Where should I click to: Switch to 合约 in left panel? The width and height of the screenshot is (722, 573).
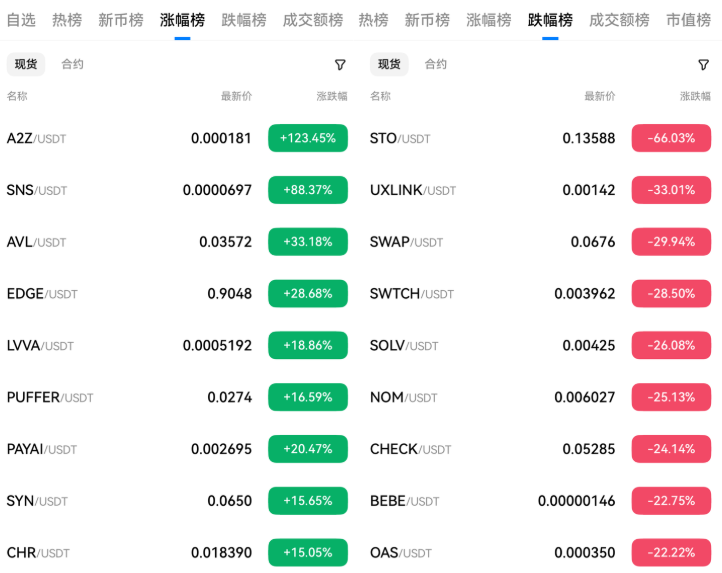pos(72,64)
